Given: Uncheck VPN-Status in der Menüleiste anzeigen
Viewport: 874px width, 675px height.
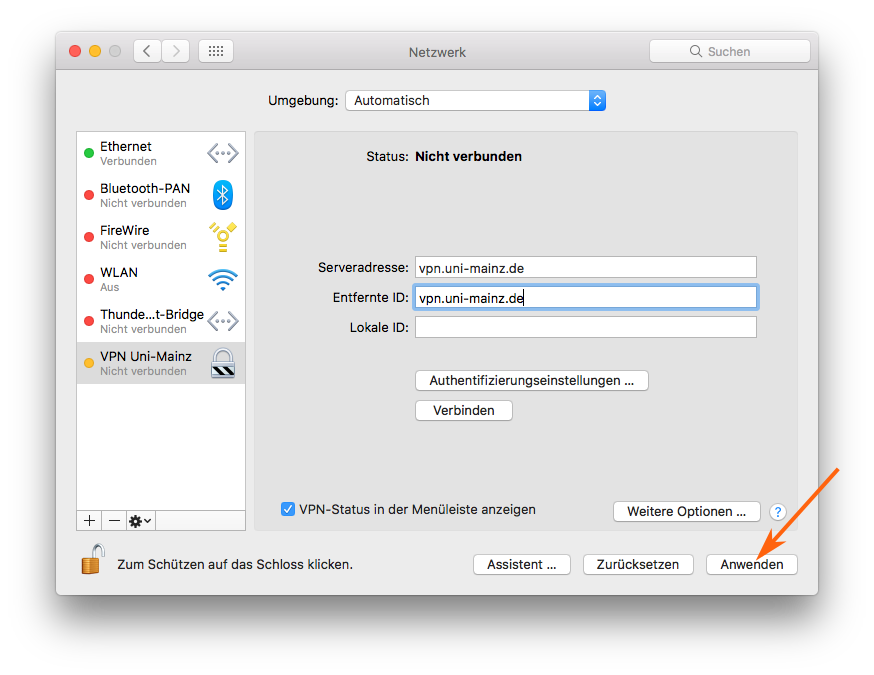Looking at the screenshot, I should click(288, 509).
